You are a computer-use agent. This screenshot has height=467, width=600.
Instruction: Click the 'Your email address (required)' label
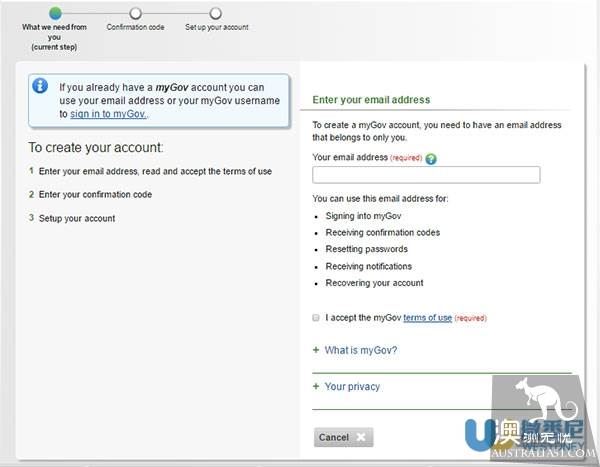pyautogui.click(x=367, y=157)
